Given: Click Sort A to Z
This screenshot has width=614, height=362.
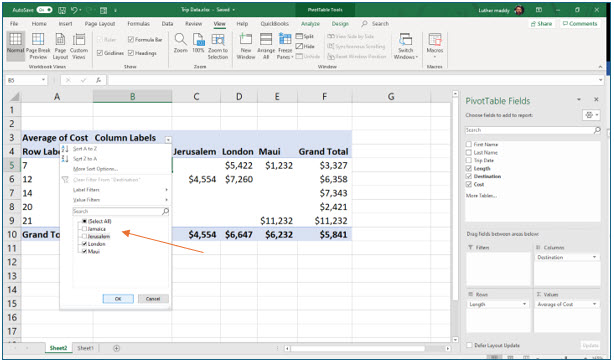Looking at the screenshot, I should 85,149.
